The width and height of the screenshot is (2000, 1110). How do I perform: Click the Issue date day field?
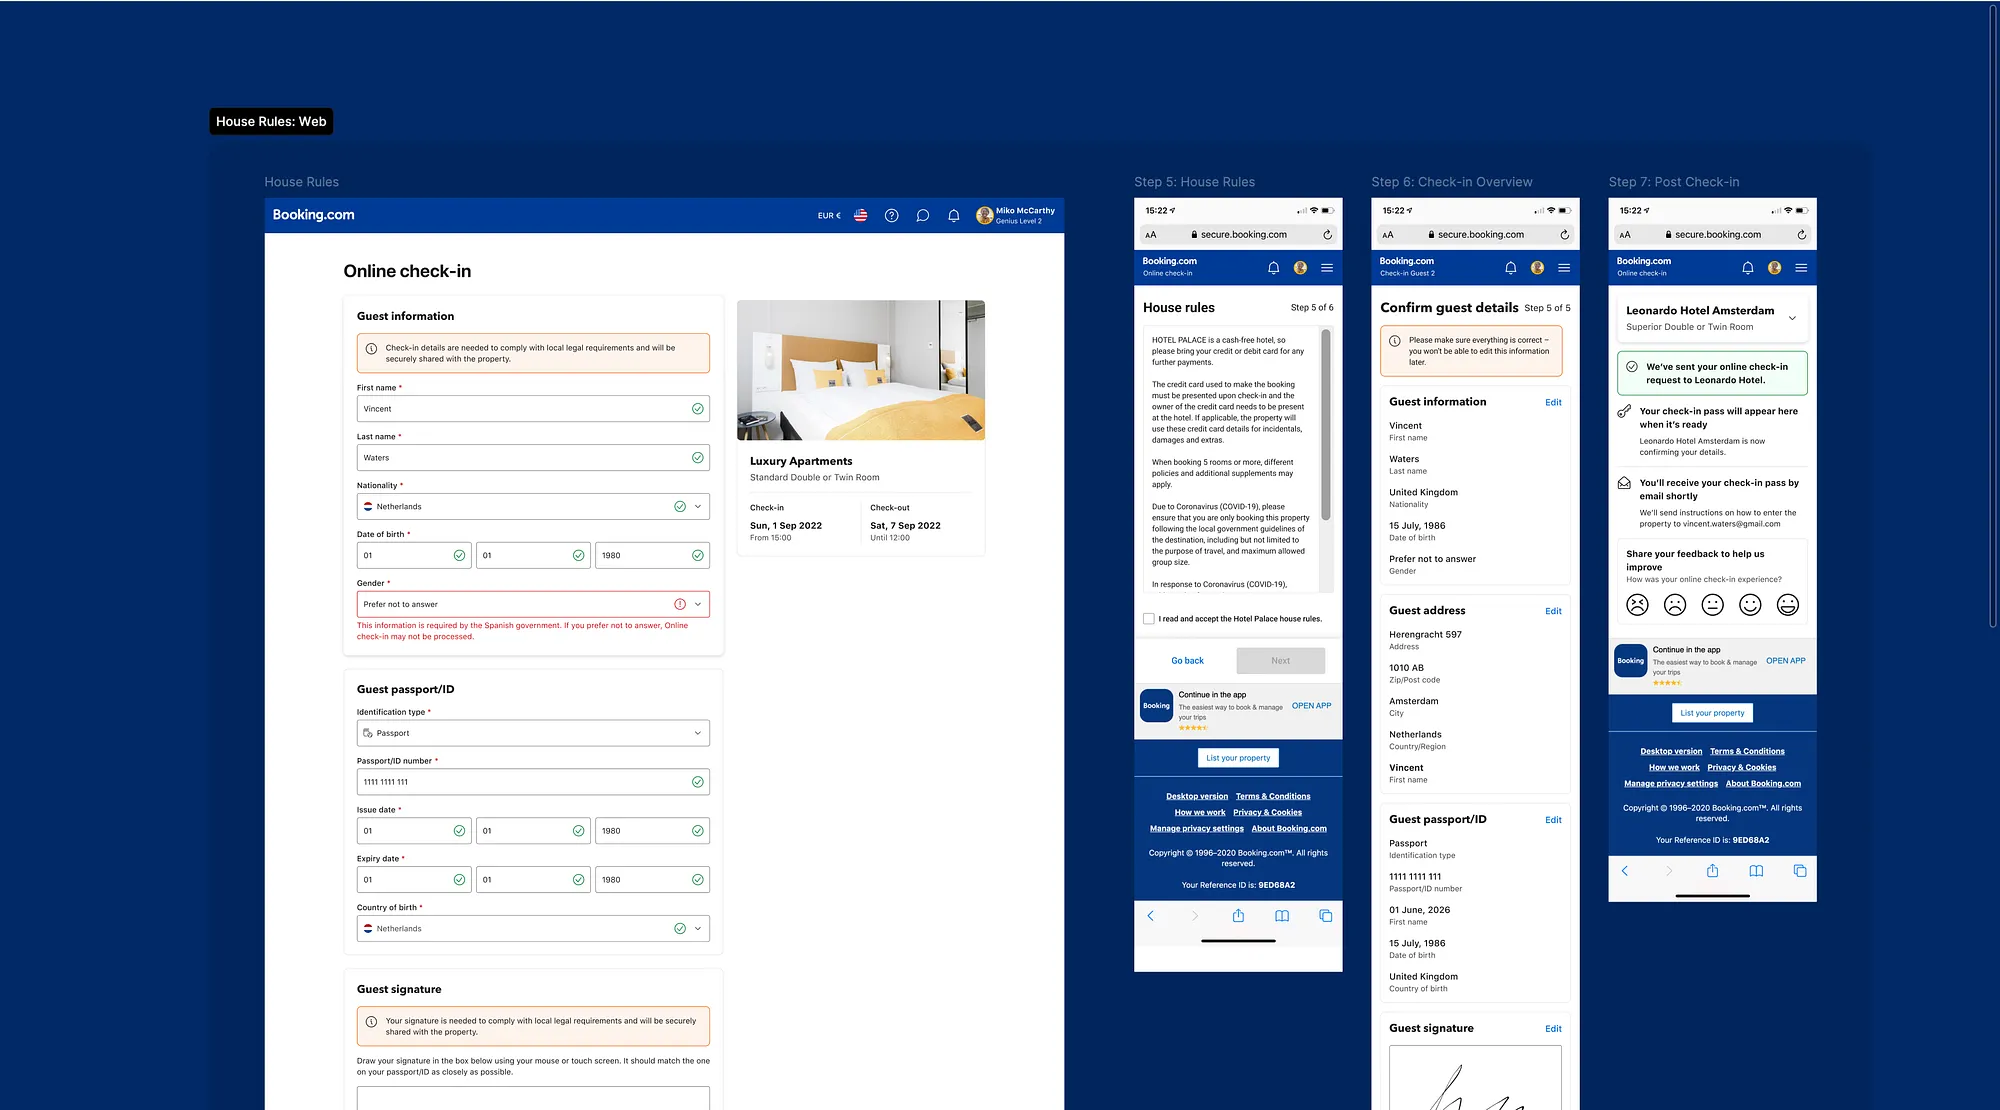[414, 830]
